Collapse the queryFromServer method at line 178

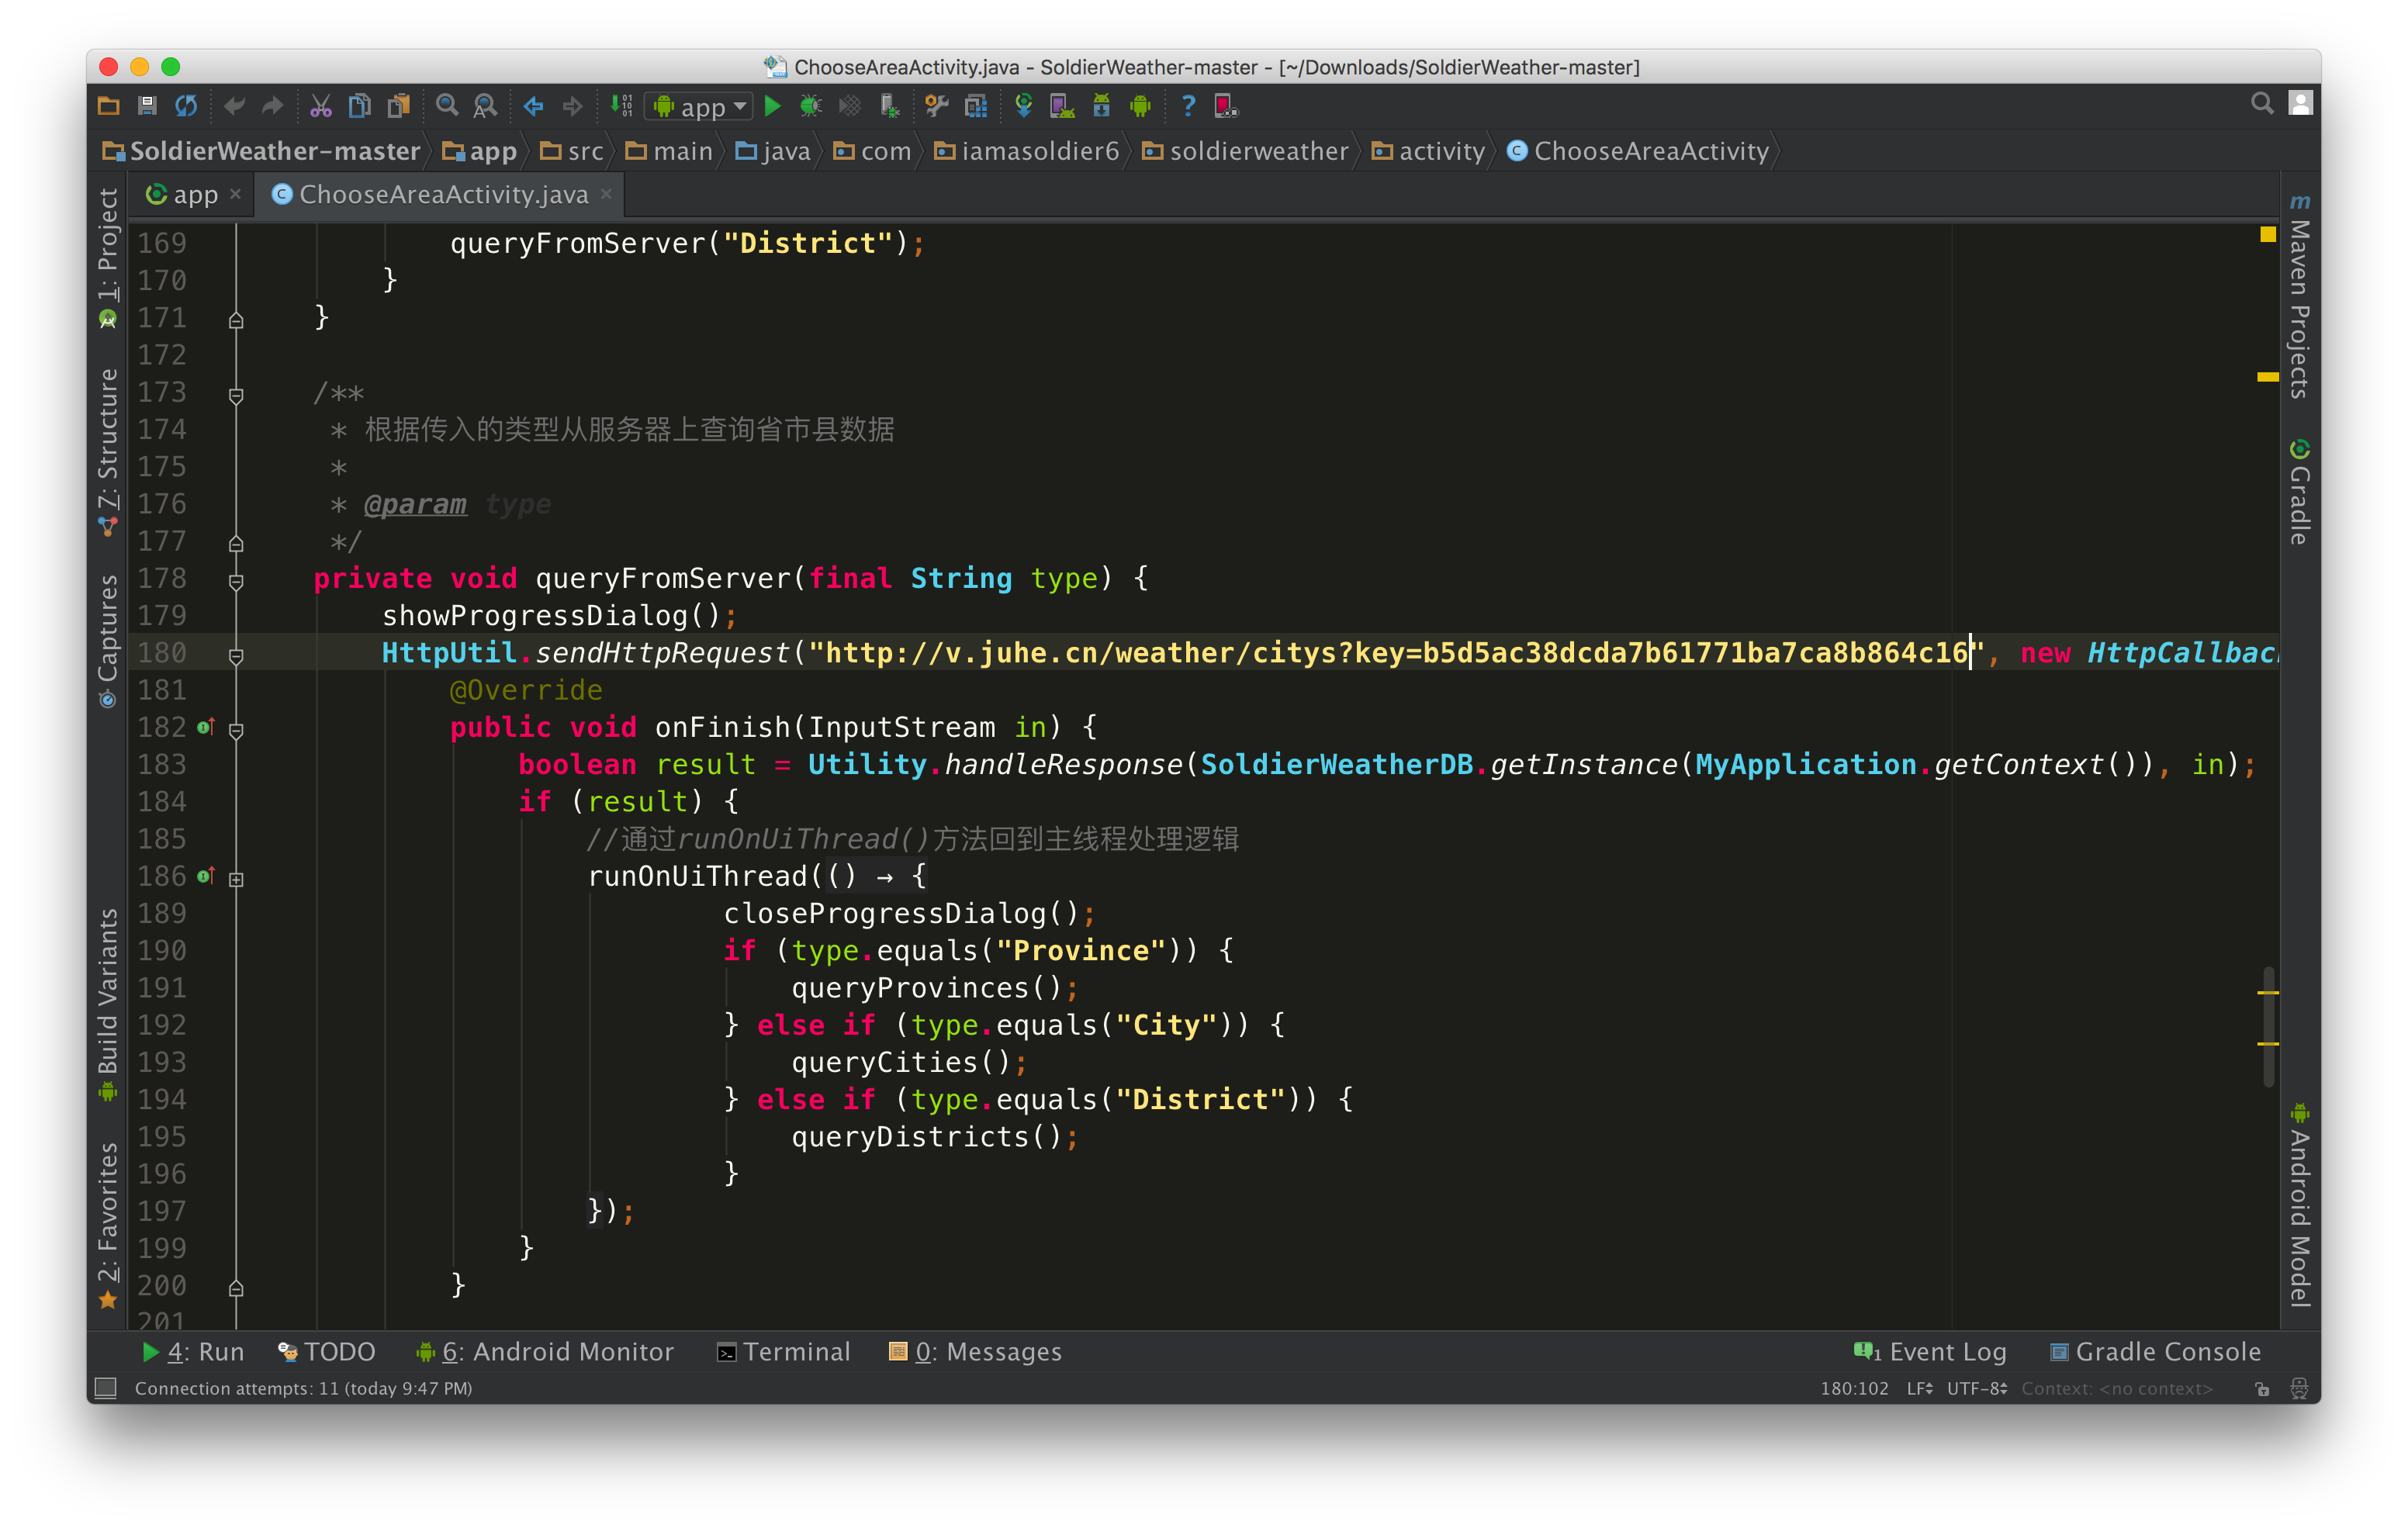(236, 581)
